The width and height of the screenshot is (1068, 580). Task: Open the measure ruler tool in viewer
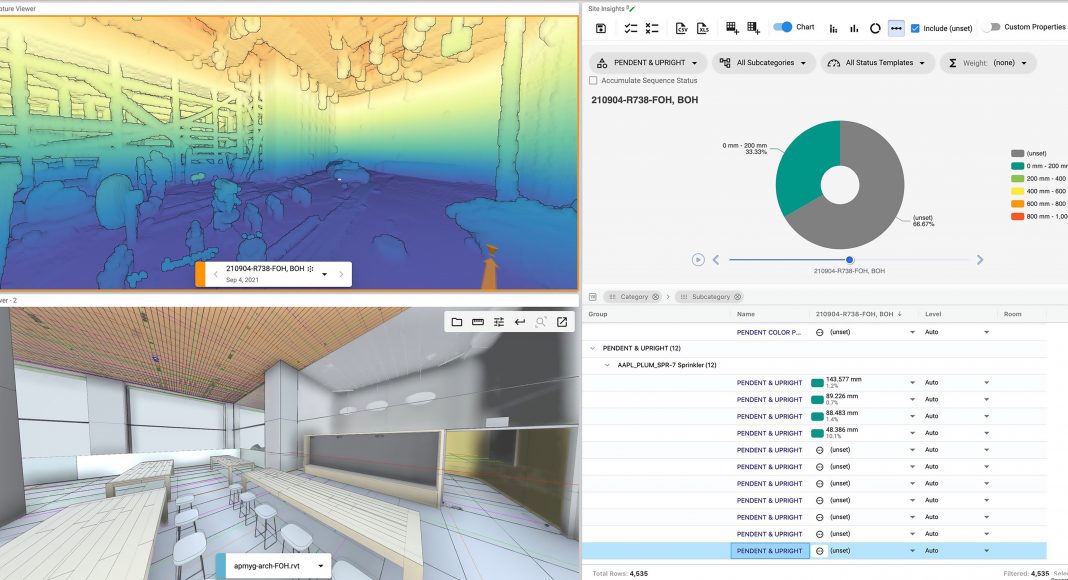[x=478, y=322]
